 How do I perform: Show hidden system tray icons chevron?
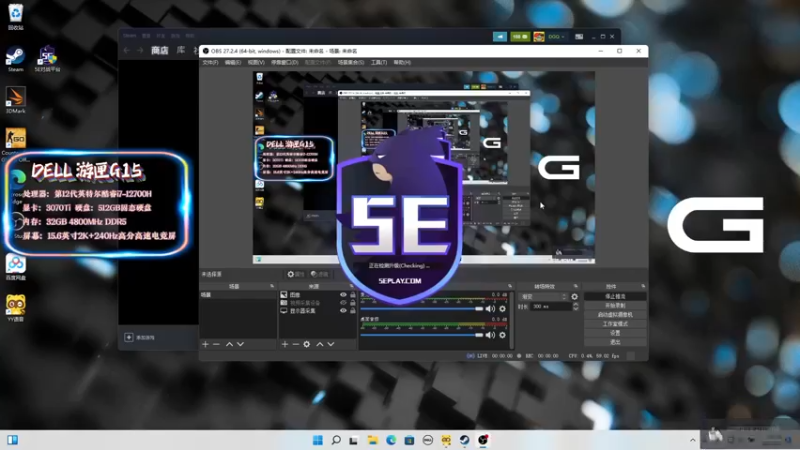coord(692,440)
